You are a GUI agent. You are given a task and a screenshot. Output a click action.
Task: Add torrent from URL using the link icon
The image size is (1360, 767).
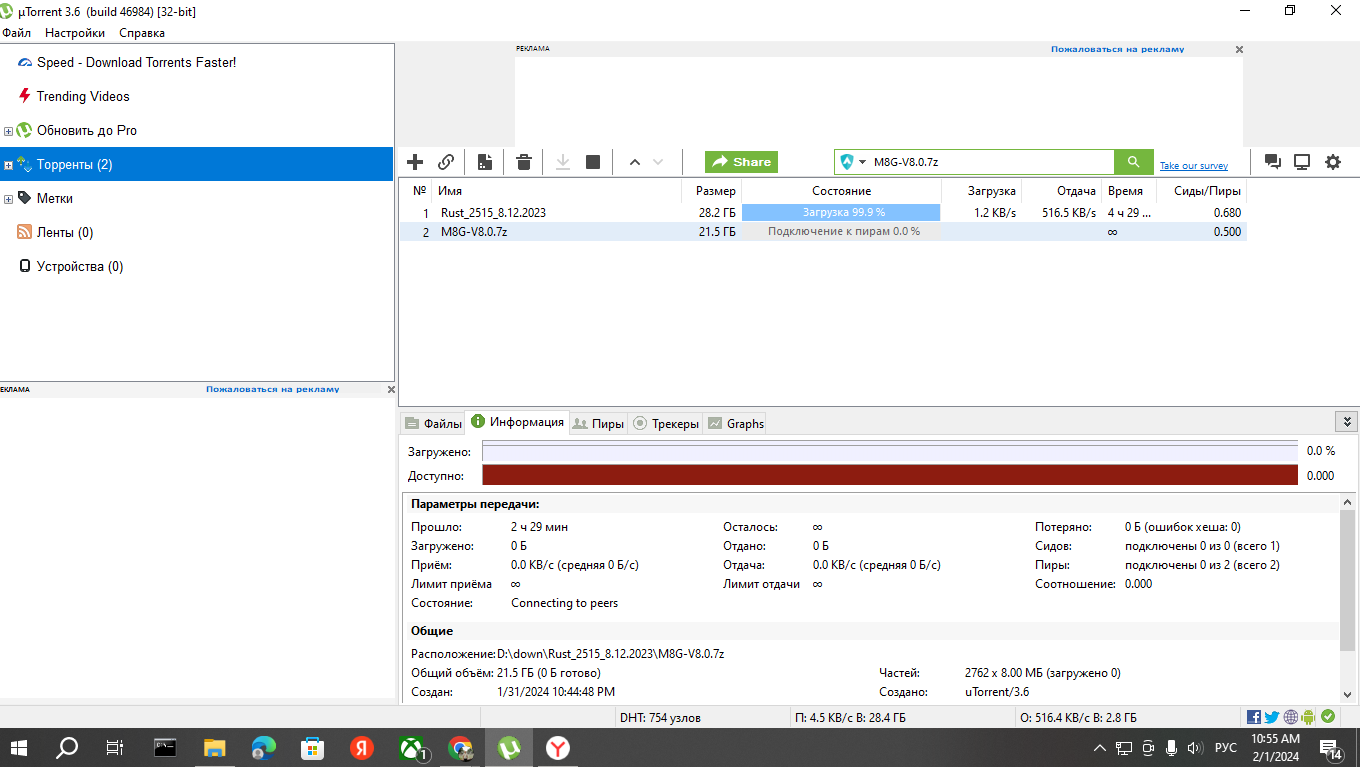coord(446,162)
